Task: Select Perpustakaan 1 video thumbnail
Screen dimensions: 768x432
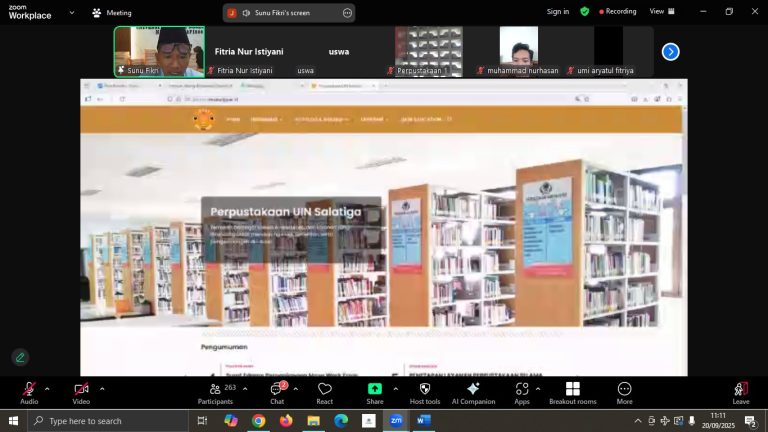Action: [429, 51]
